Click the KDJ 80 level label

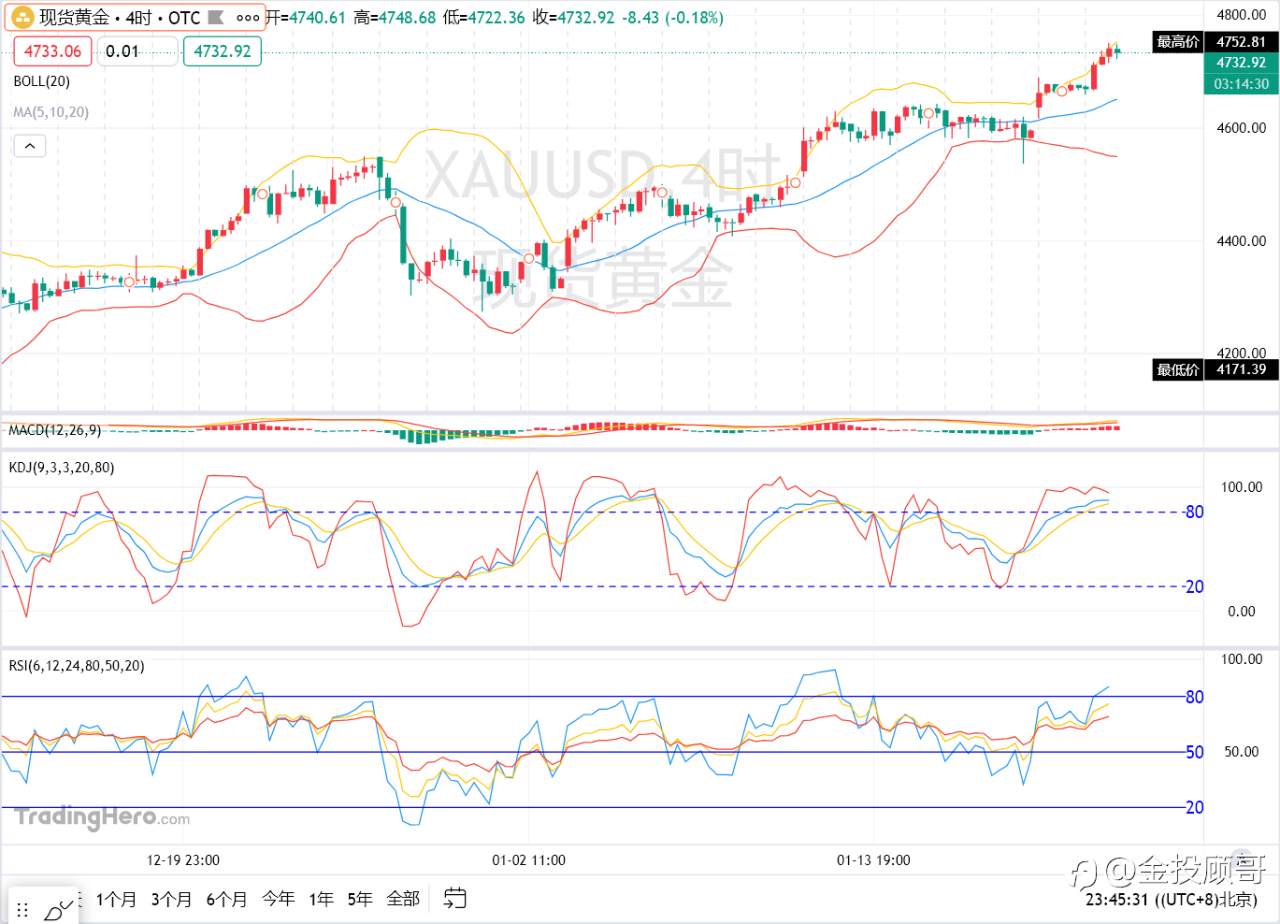1193,512
